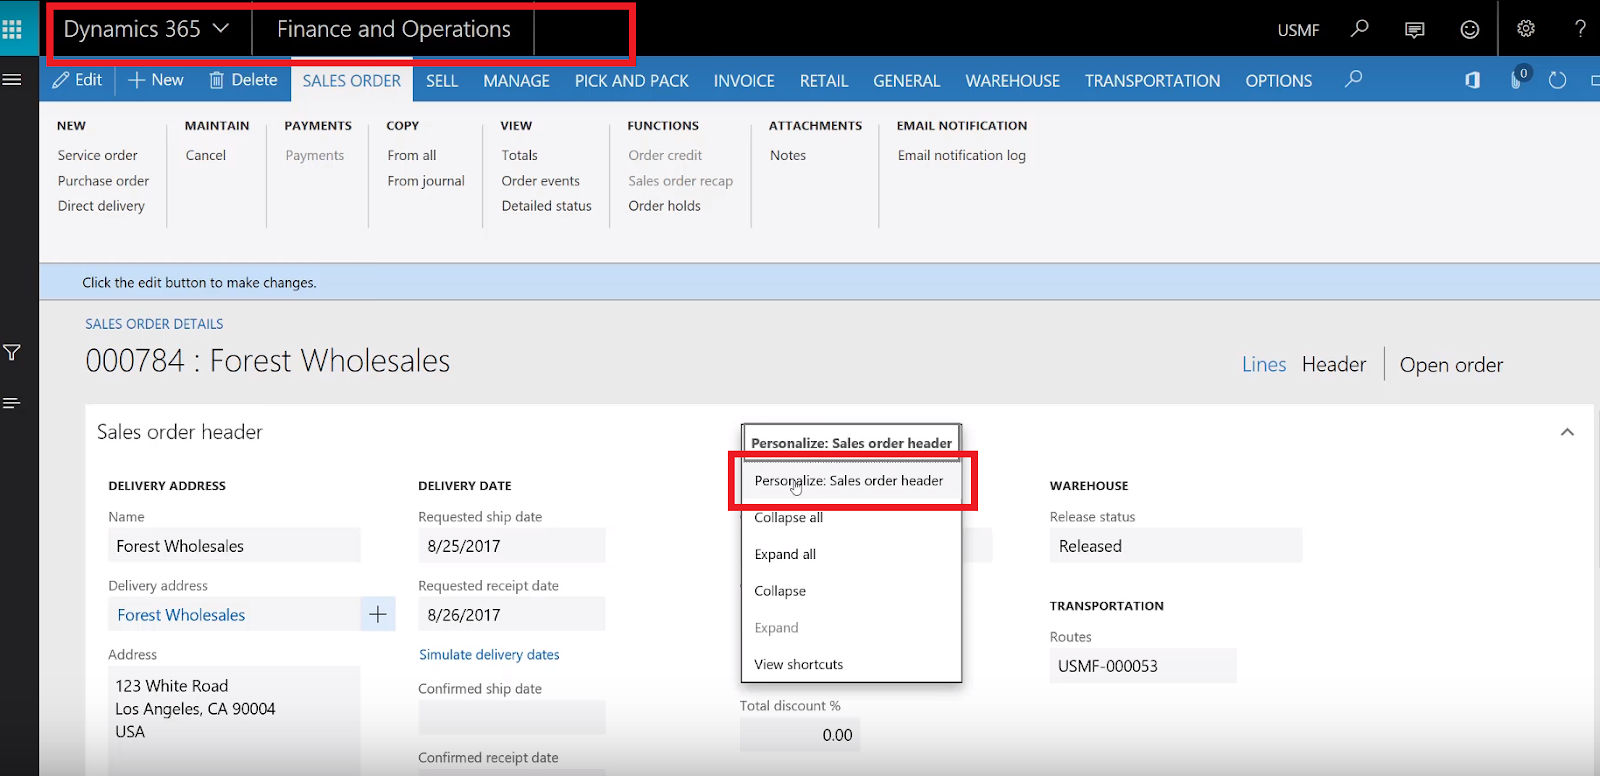This screenshot has width=1600, height=776.
Task: Open the GENERAL tab
Action: point(907,81)
